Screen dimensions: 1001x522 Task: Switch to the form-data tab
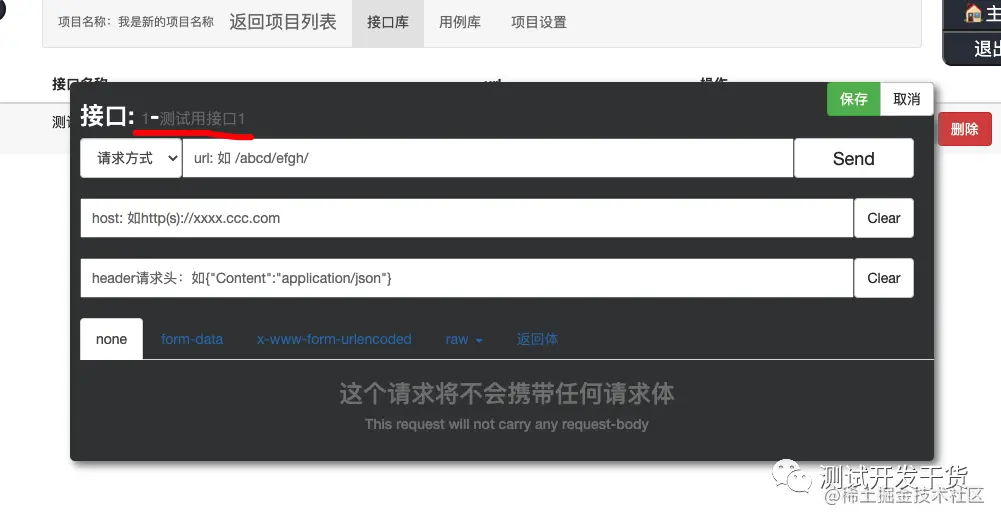pos(192,339)
